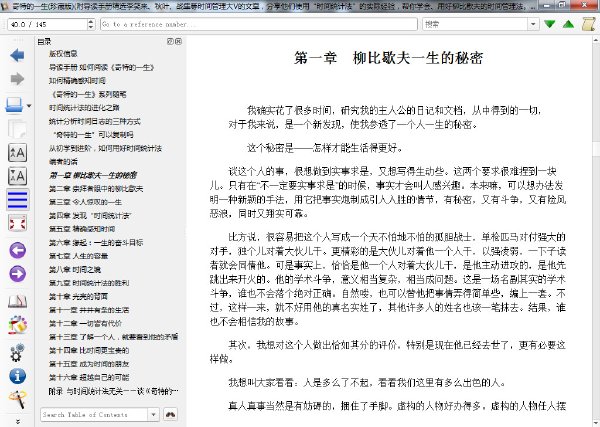
Task: Click the Print icon in the sidebar
Action: [x=15, y=105]
